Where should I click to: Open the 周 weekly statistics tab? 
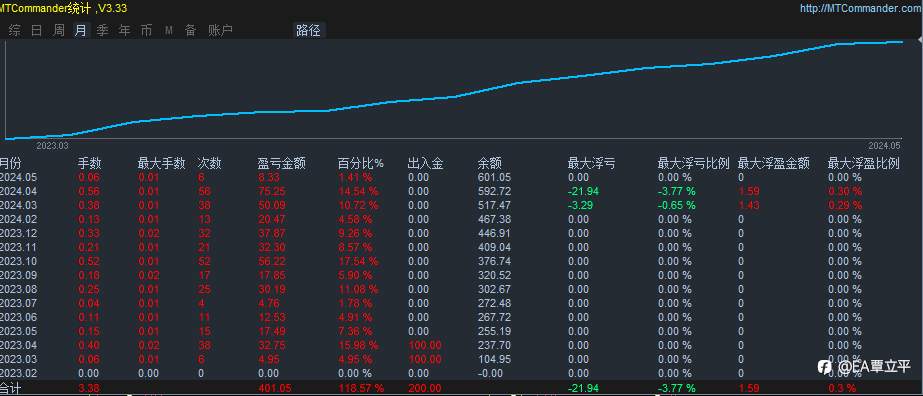click(59, 31)
